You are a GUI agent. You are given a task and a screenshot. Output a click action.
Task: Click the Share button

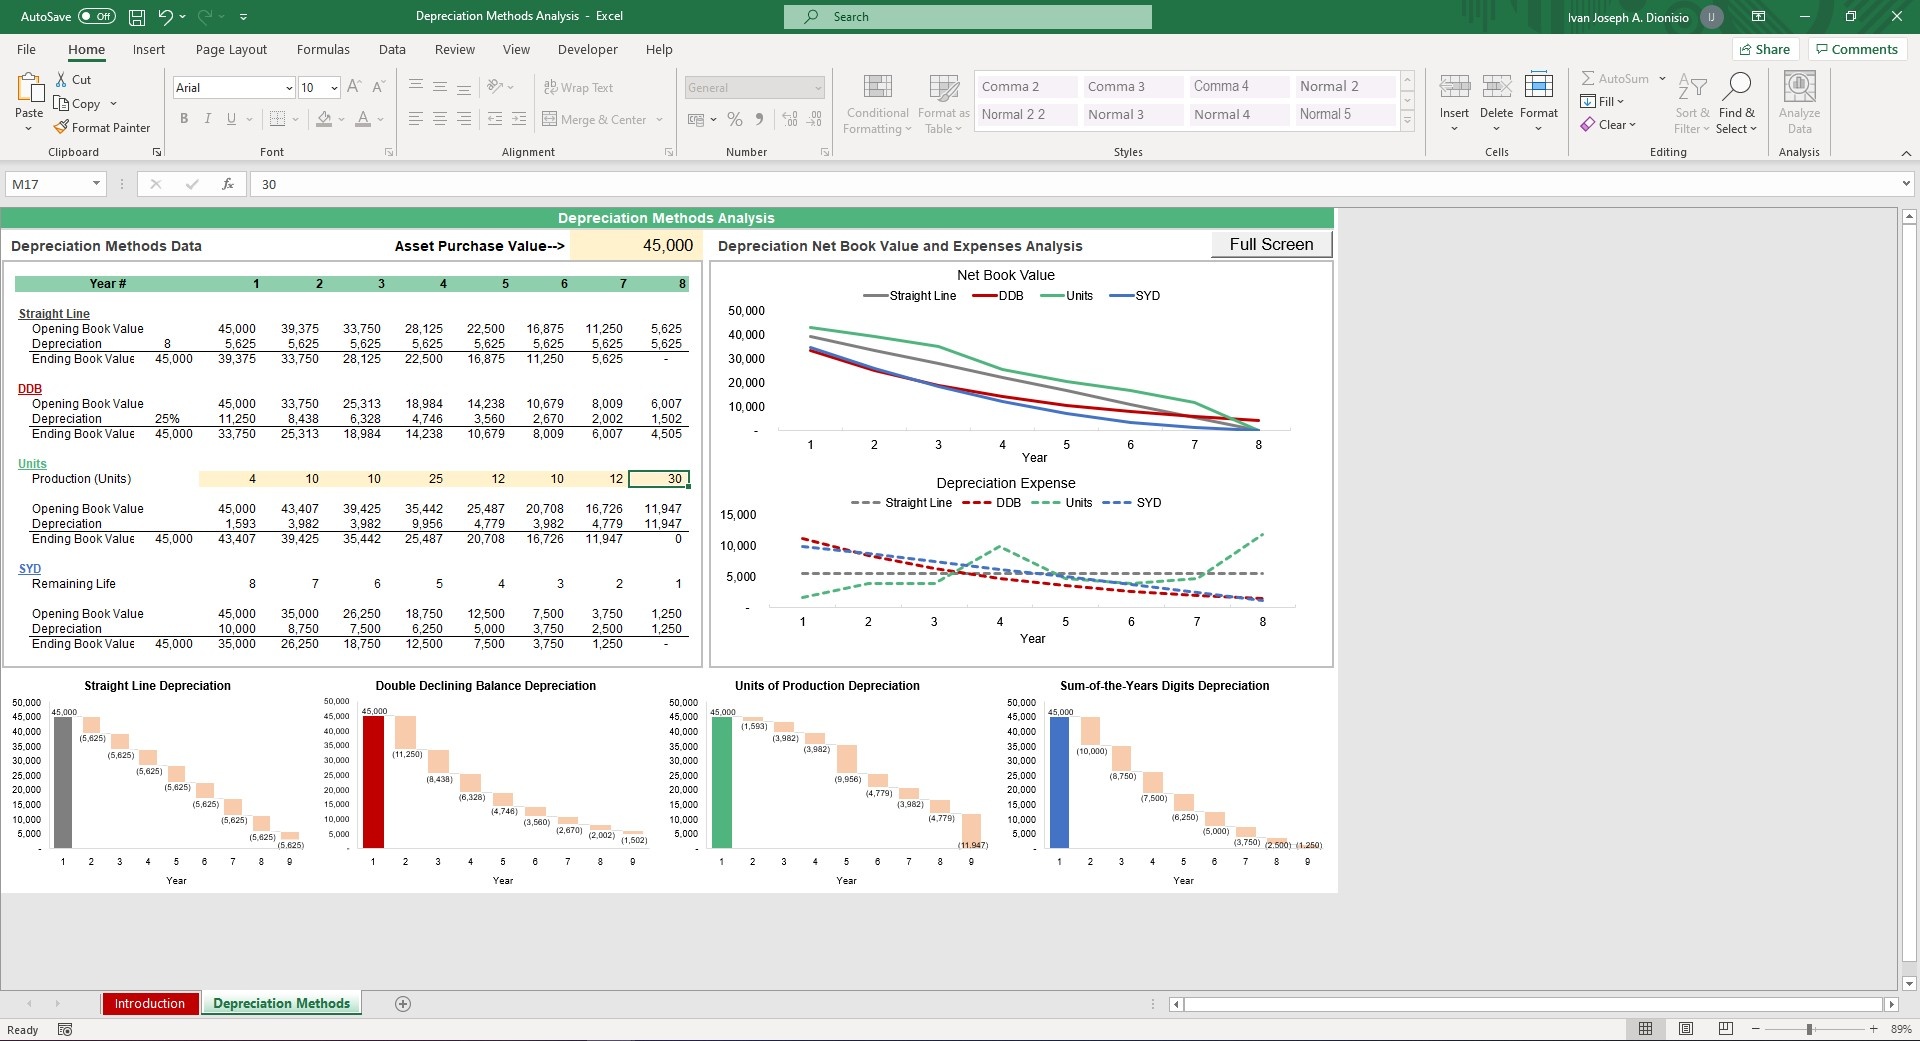pos(1765,50)
